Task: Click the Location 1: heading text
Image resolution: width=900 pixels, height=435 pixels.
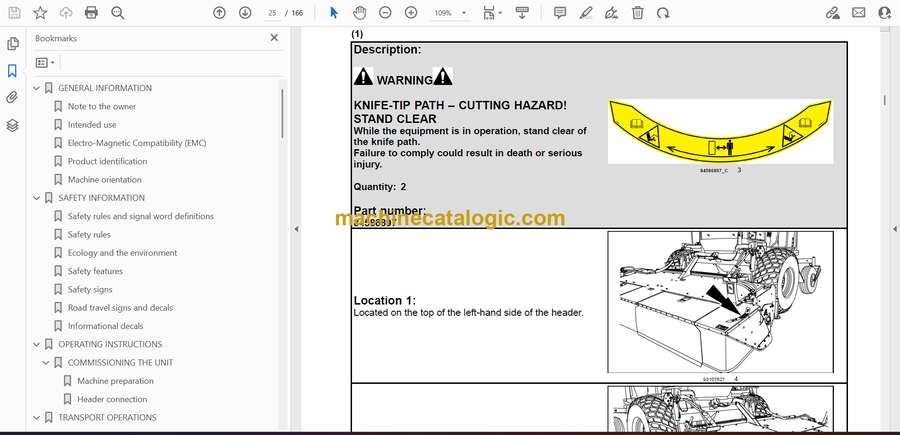Action: click(385, 300)
